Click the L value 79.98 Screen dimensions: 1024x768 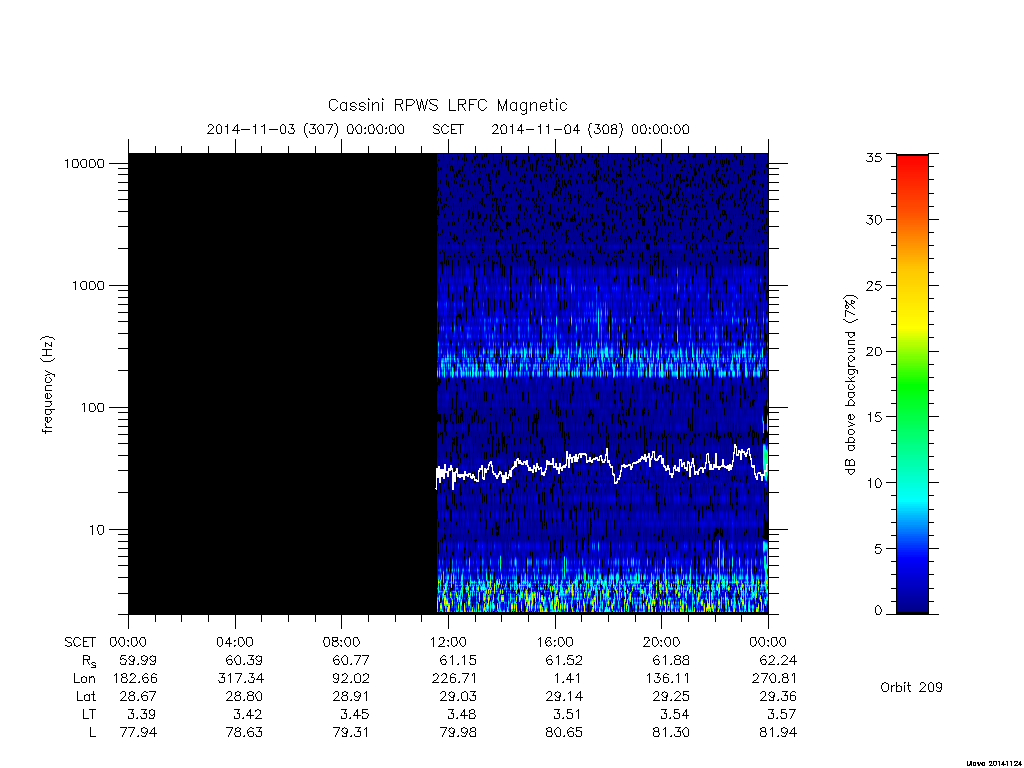coord(458,733)
